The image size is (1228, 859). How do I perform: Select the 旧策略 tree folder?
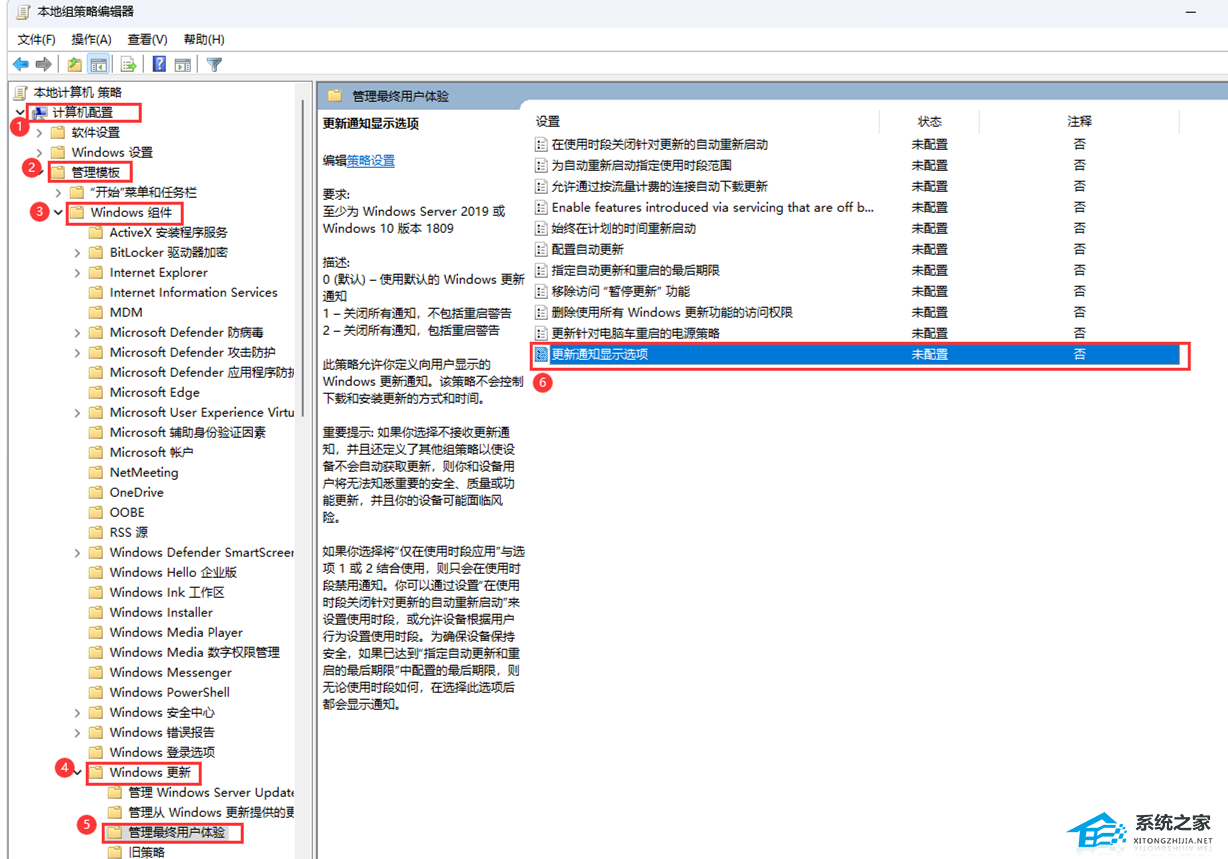click(x=147, y=852)
